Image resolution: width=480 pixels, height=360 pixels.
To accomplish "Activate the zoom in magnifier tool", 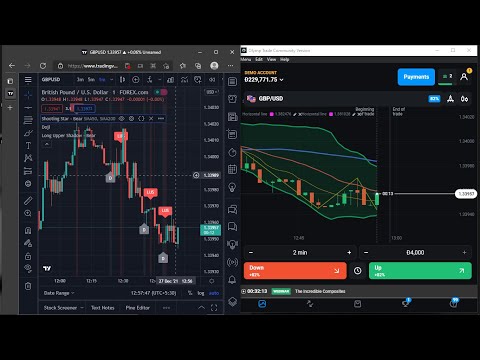I will (28, 213).
